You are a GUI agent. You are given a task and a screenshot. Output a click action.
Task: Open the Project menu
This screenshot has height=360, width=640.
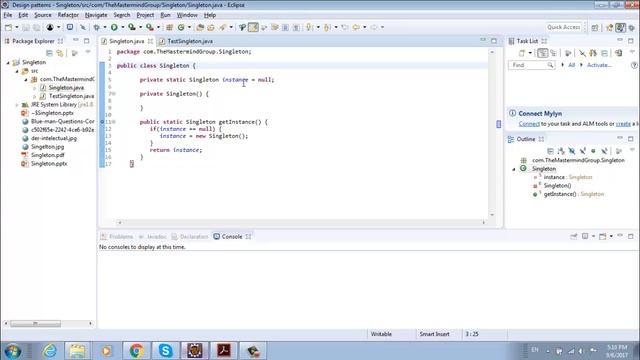145,15
